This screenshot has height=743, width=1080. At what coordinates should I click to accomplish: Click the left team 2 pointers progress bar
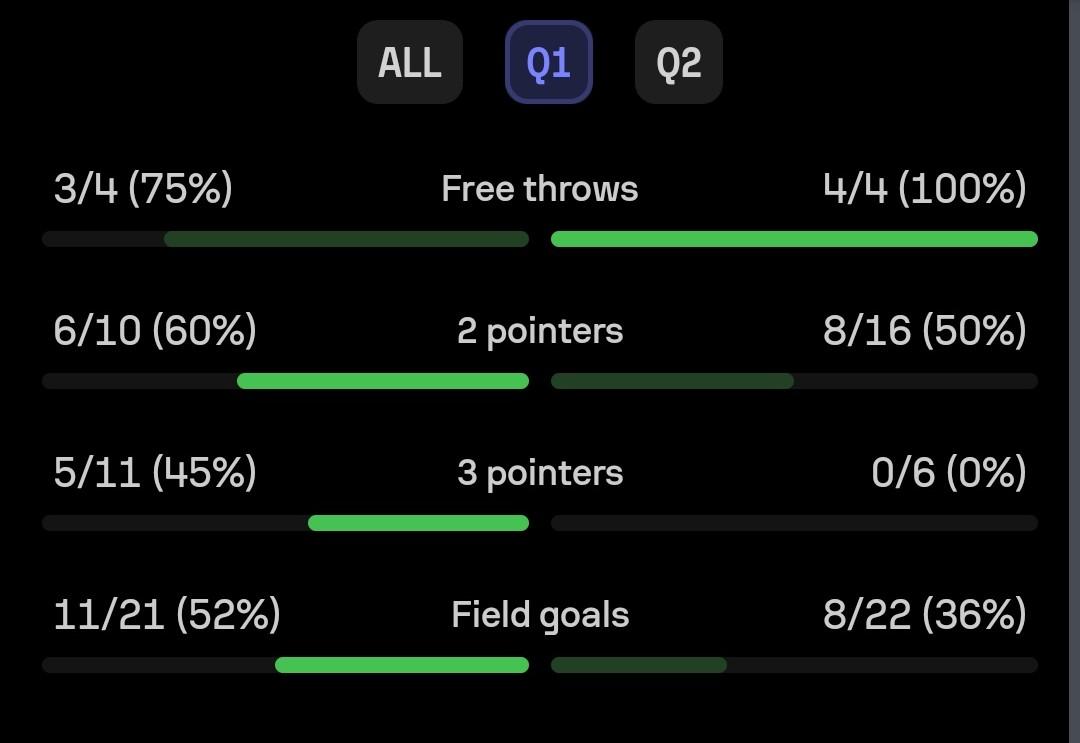coord(285,381)
